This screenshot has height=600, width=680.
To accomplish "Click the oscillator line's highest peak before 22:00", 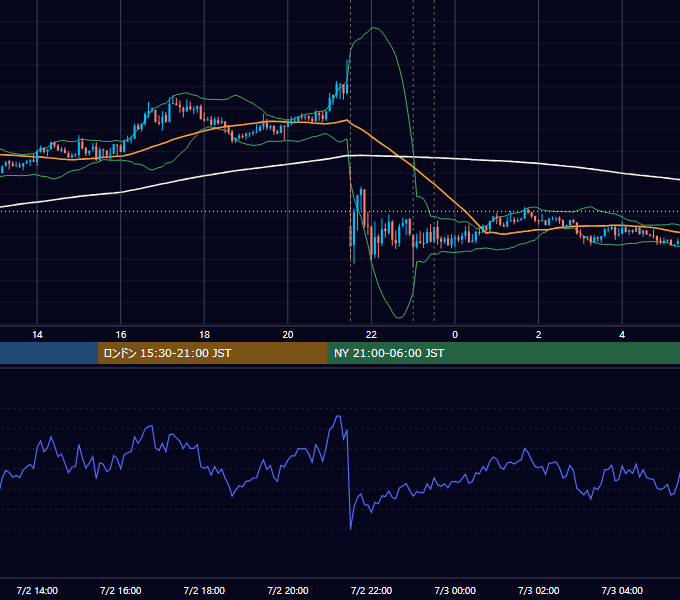I will point(338,416).
